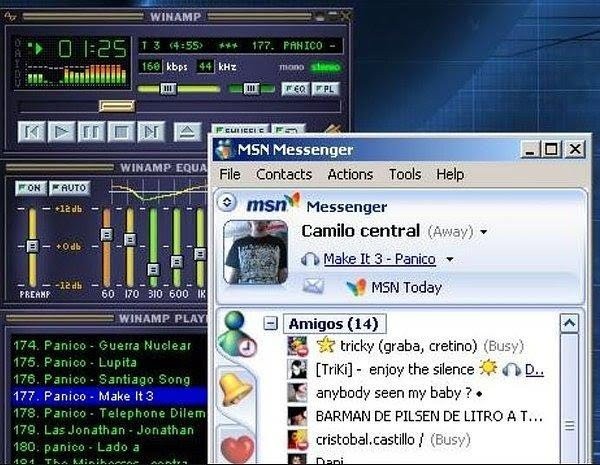Click the msn butterfly logo
Screen dimensions: 600x465
tap(273, 203)
